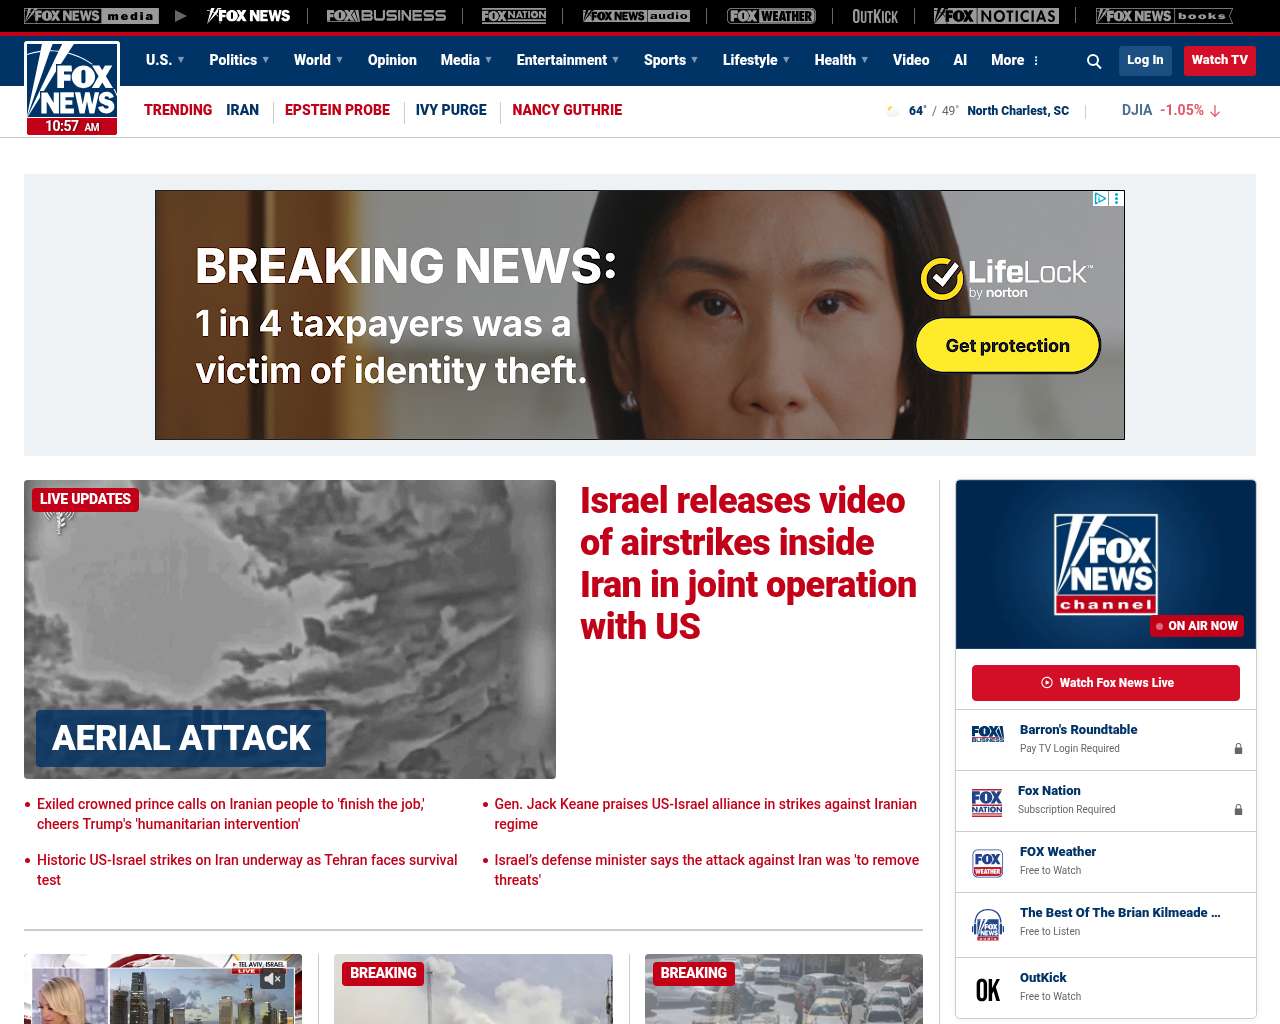This screenshot has height=1024, width=1280.
Task: Open Israel releases video of airstrikes headline
Action: [748, 563]
